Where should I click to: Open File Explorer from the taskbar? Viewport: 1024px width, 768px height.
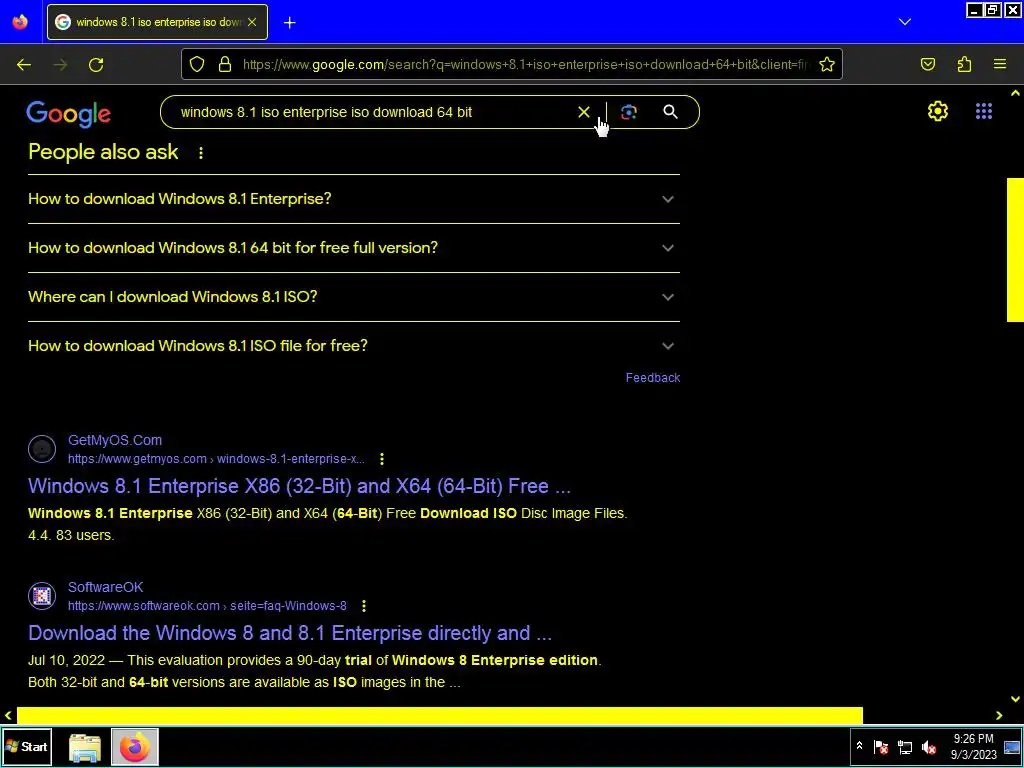(x=85, y=748)
